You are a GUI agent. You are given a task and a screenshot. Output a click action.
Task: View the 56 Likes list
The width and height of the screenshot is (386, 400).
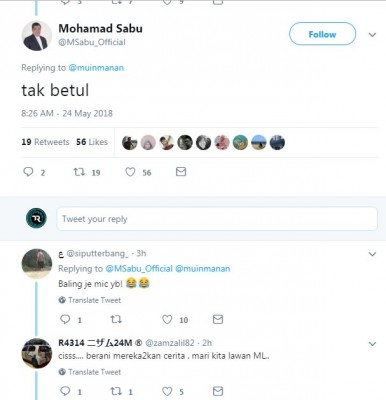click(92, 142)
